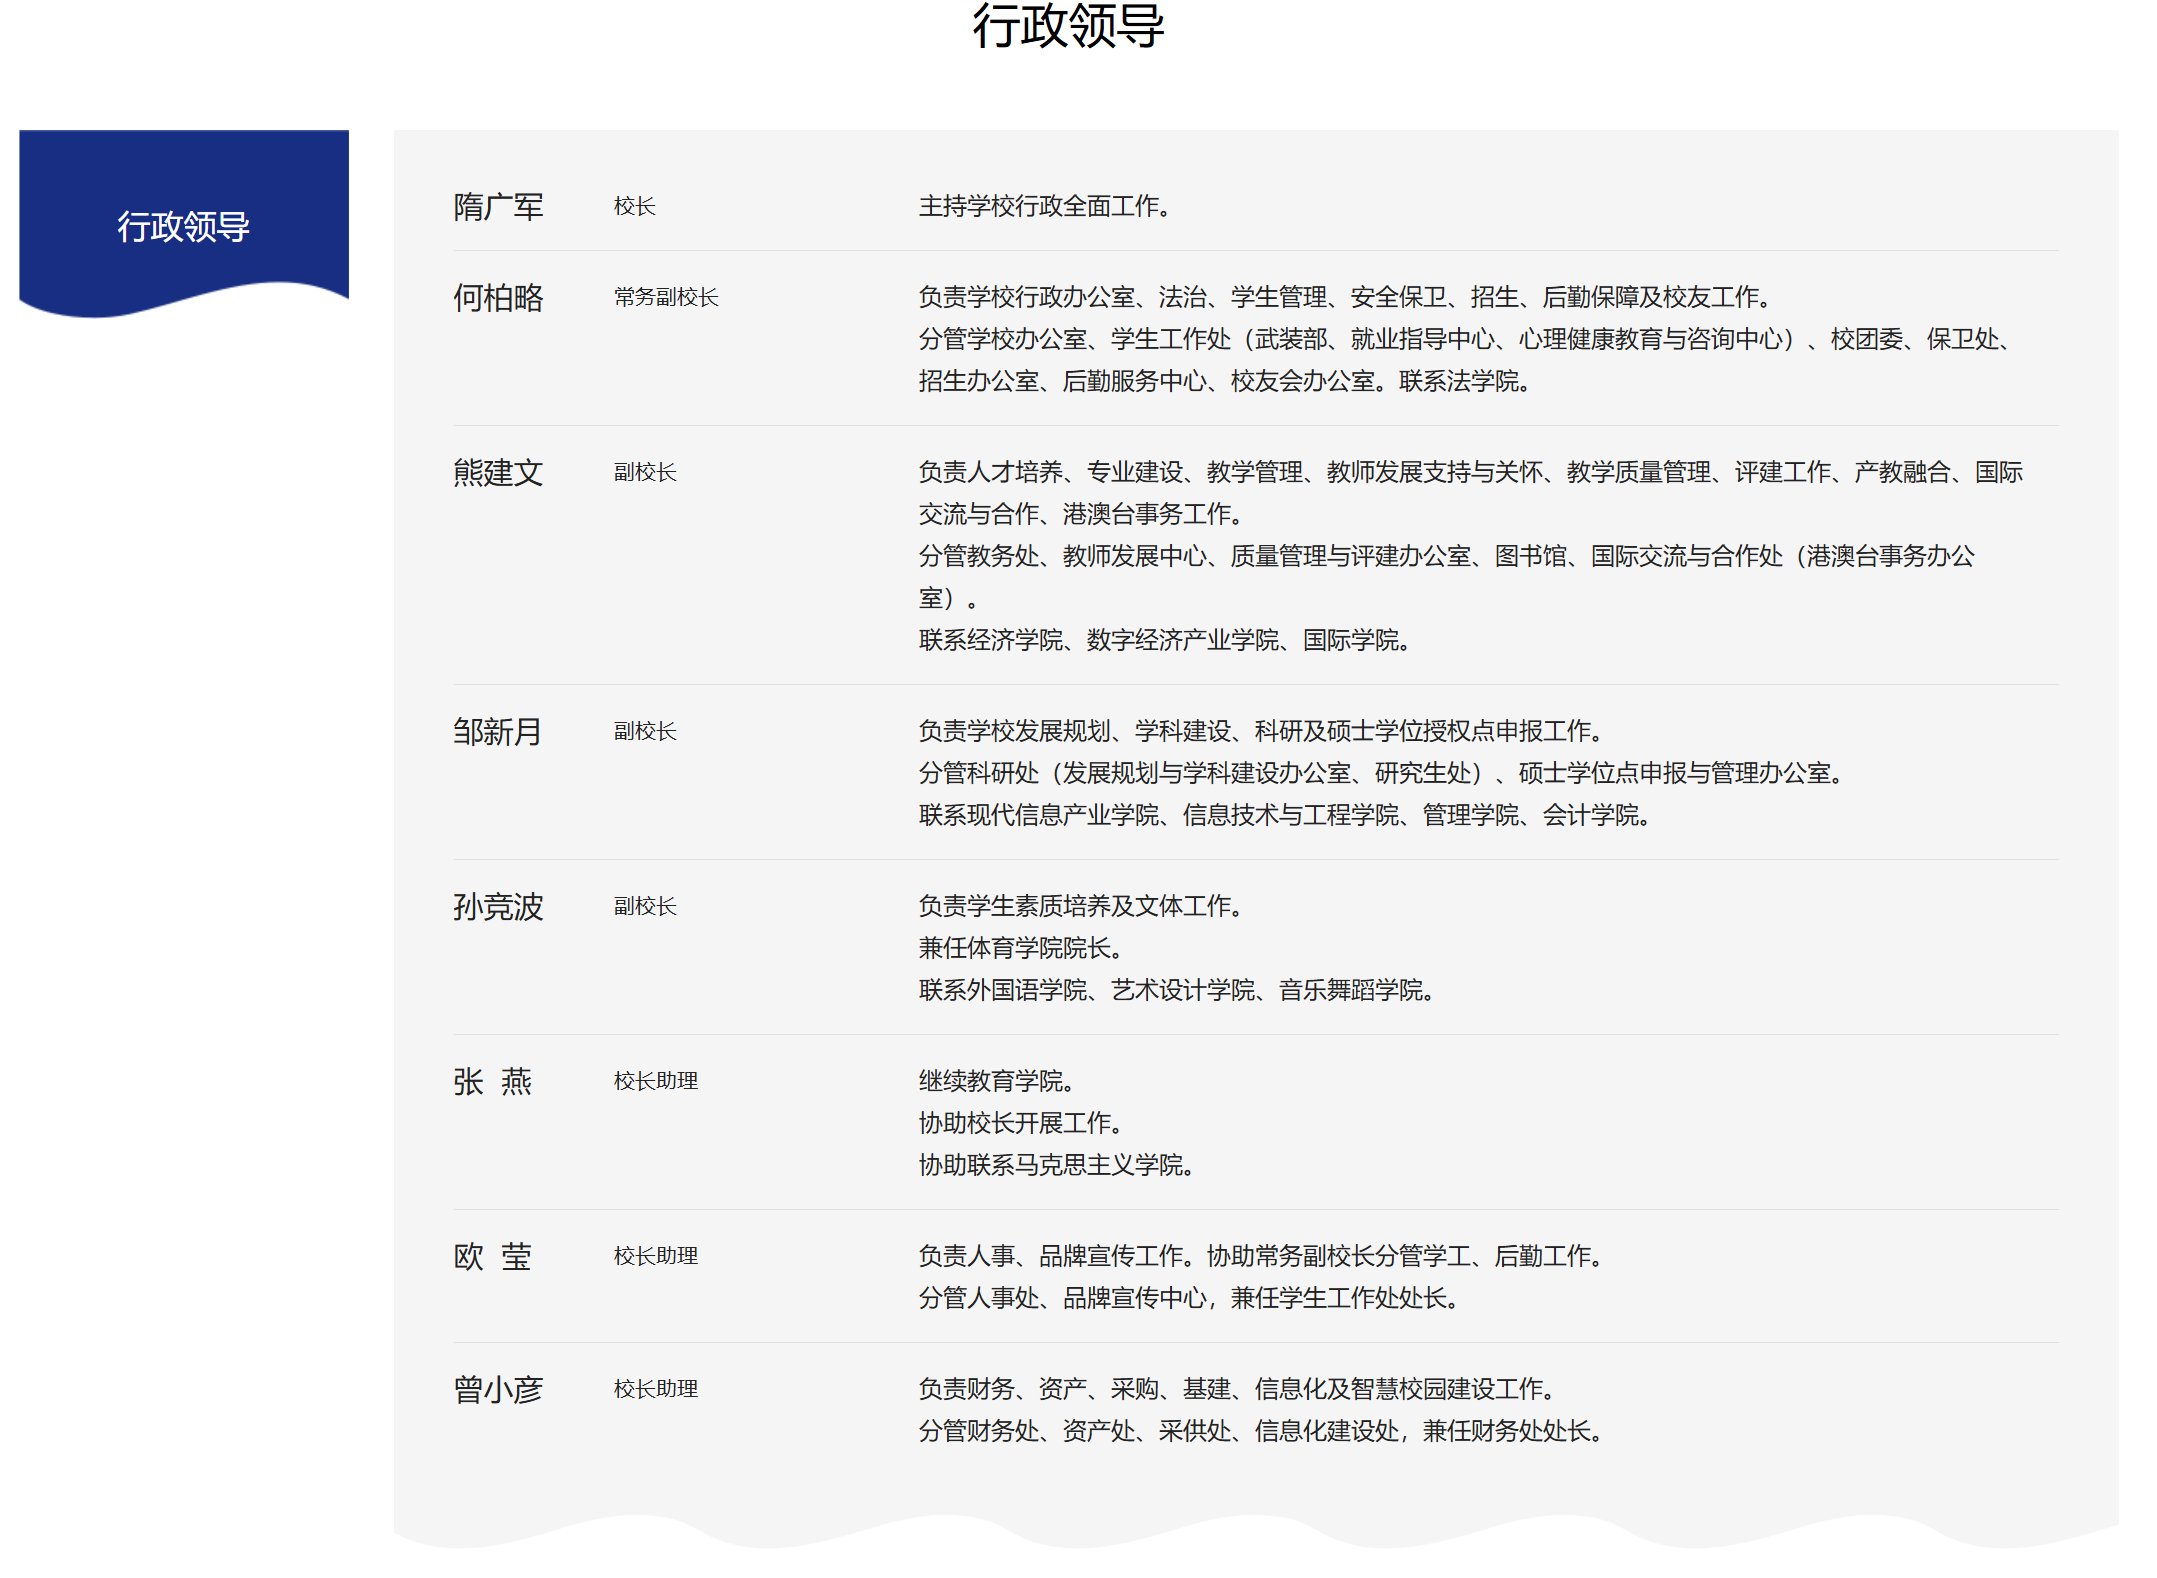Click line starting 分管学校办公室、学生工作处
The width and height of the screenshot is (2157, 1578).
click(1466, 339)
